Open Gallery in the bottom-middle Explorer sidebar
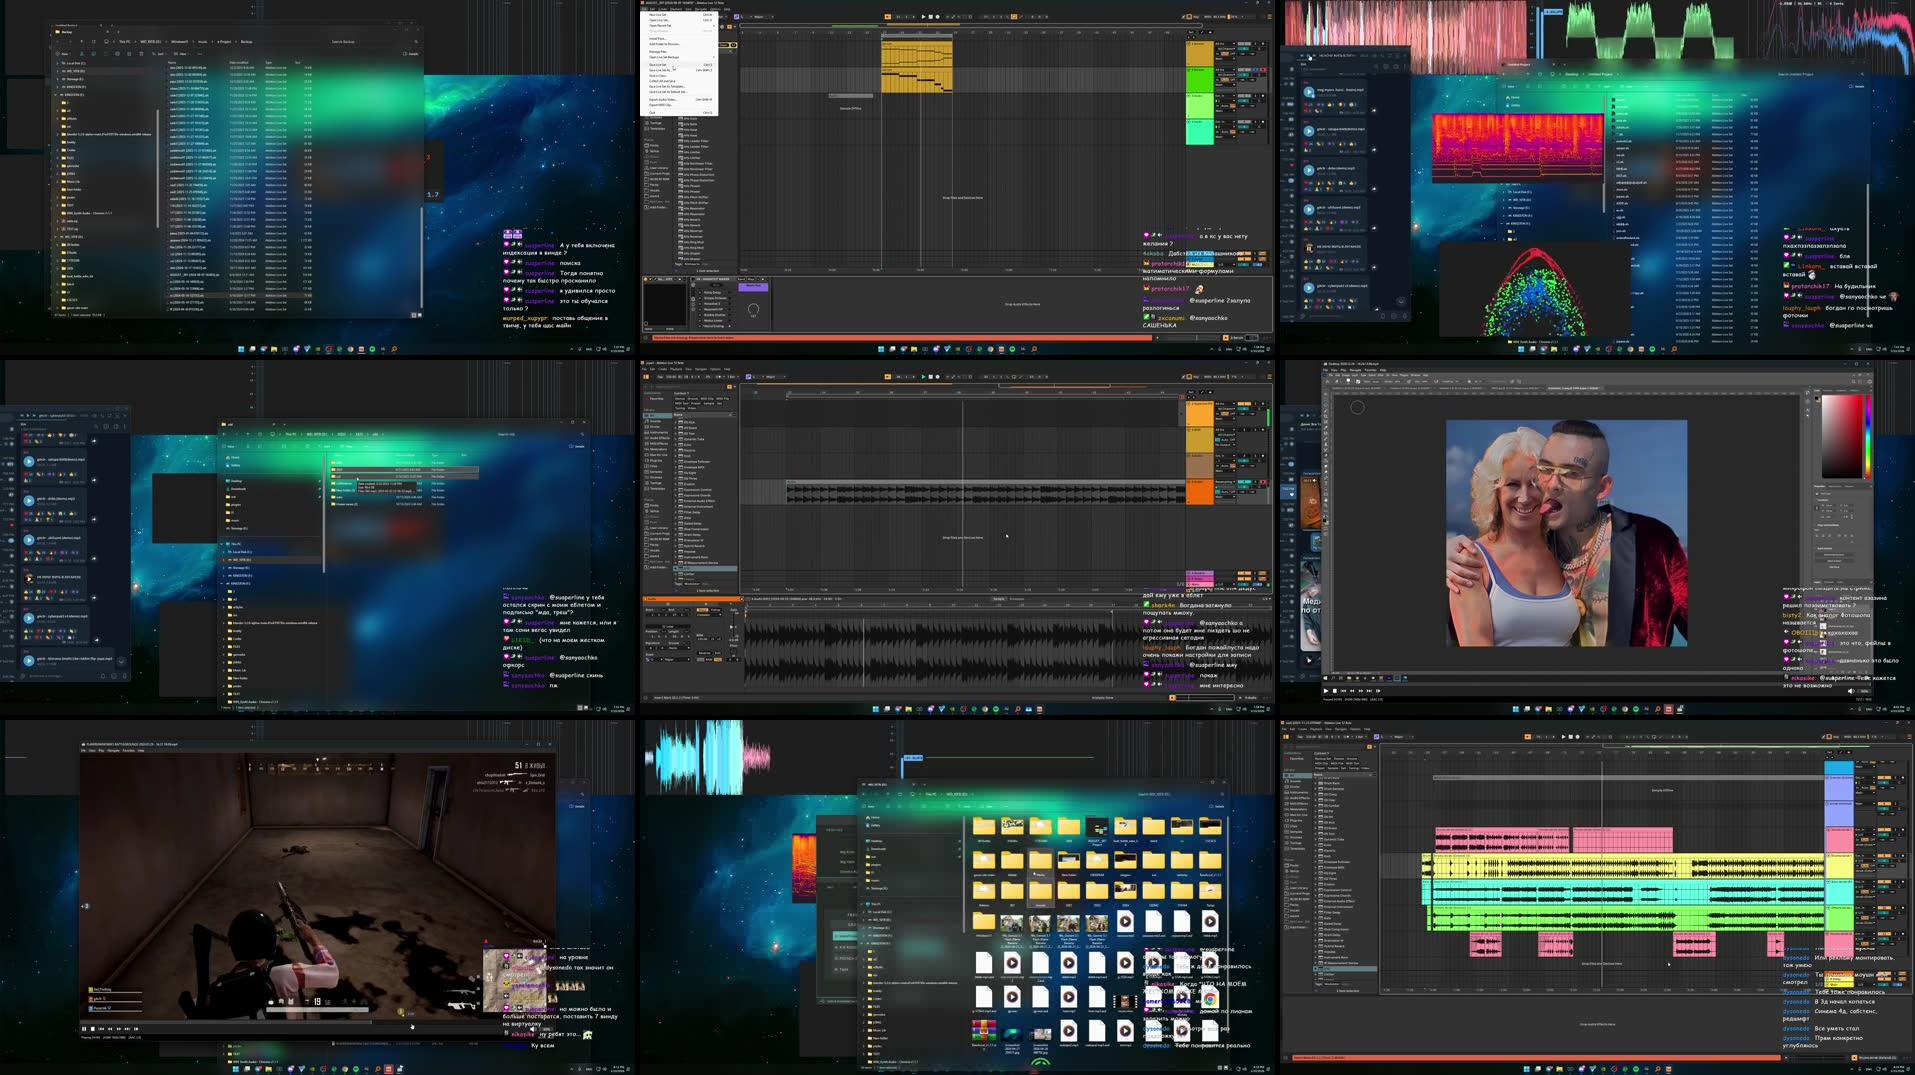 click(873, 825)
